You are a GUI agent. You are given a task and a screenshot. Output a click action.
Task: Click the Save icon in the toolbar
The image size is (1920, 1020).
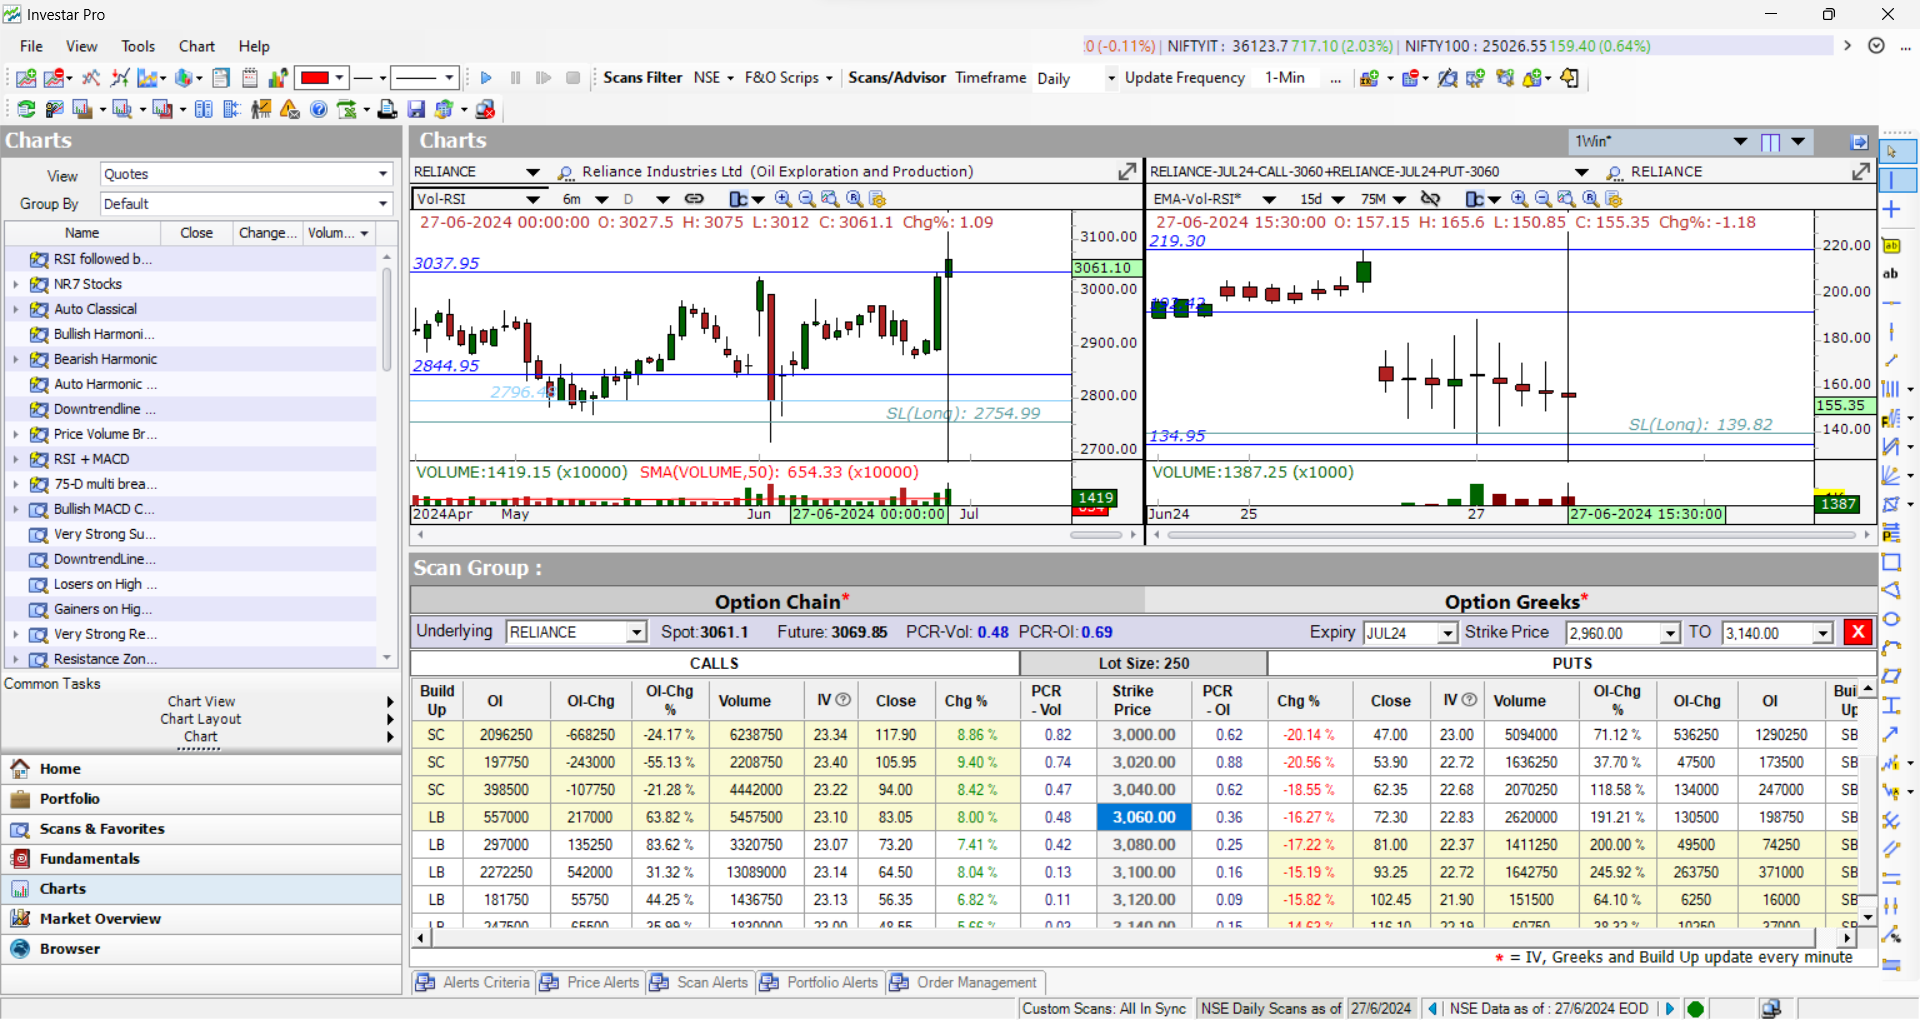pyautogui.click(x=417, y=109)
